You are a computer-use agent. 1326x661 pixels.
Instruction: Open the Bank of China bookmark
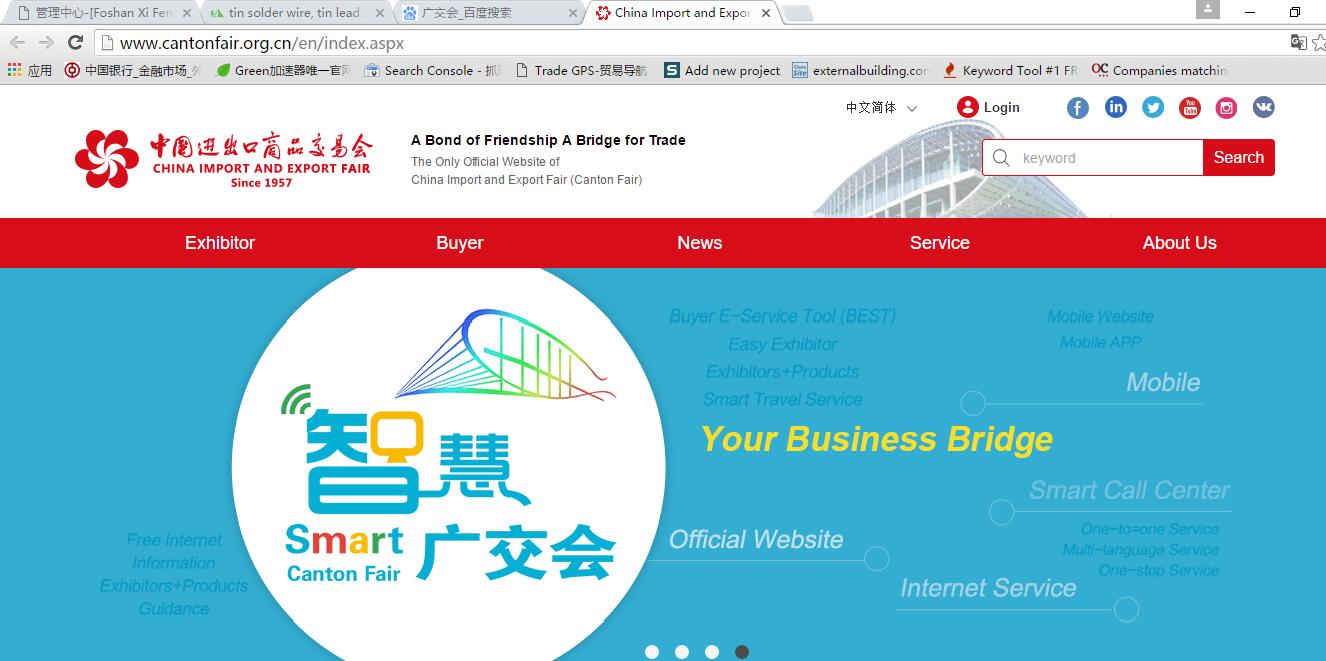134,70
